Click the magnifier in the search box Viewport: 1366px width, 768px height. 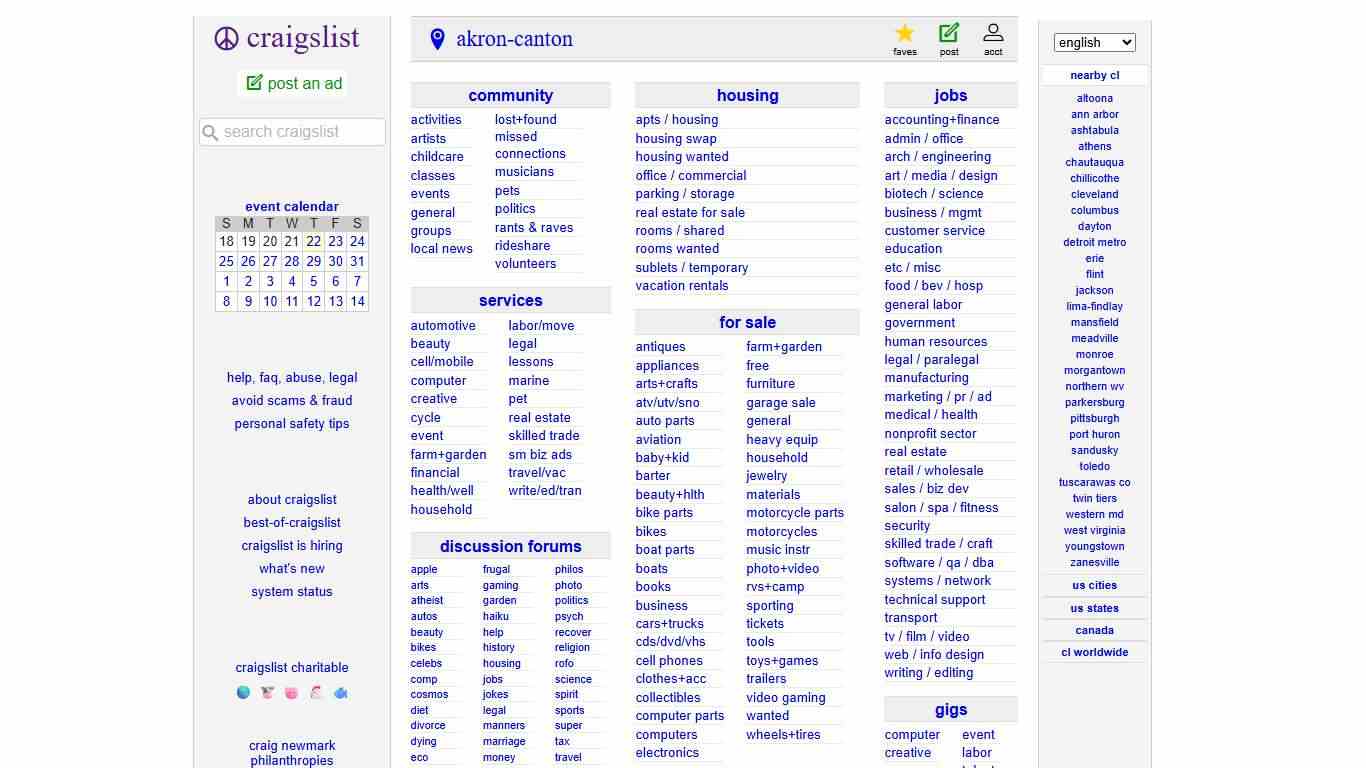tap(211, 131)
